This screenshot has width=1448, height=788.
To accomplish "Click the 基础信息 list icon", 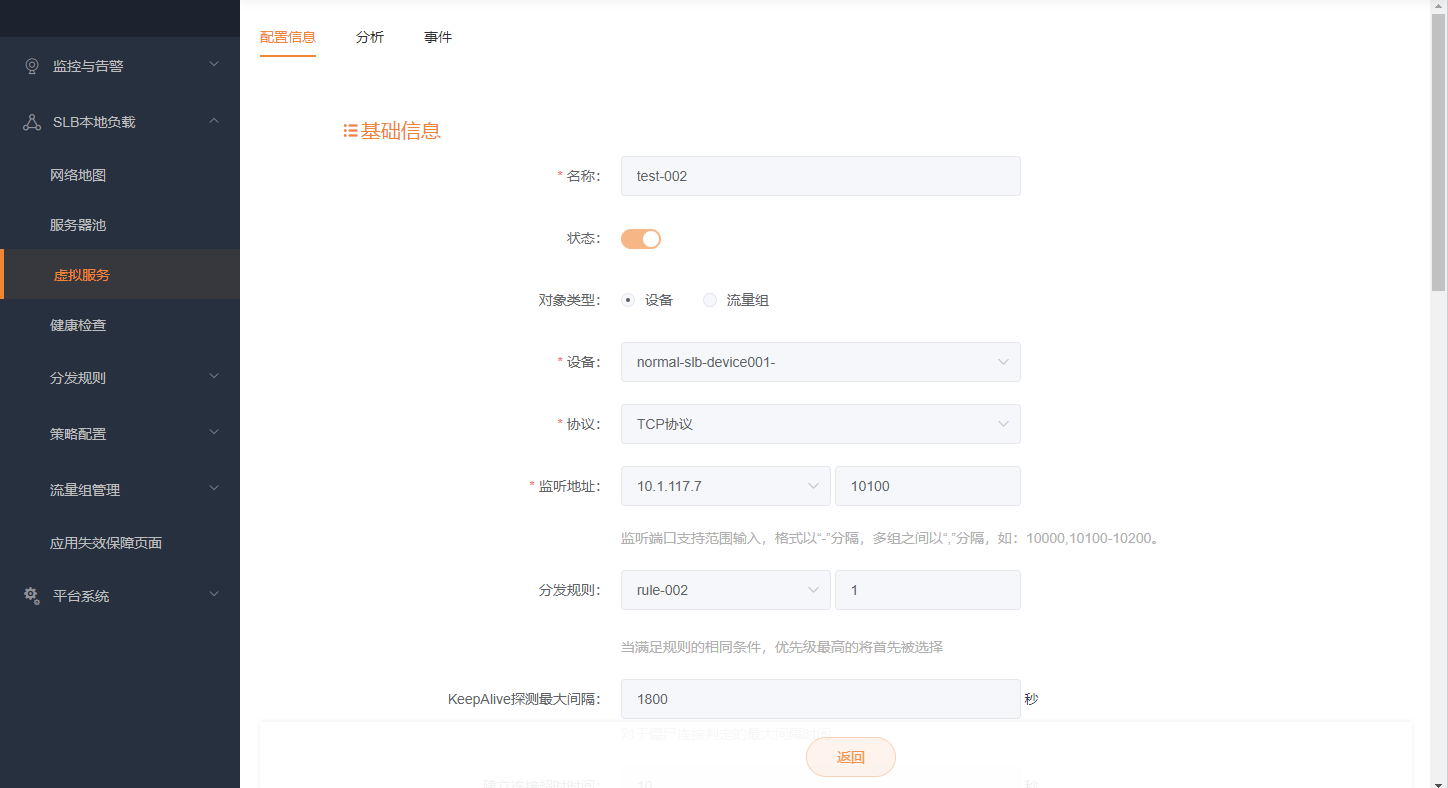I will [349, 130].
